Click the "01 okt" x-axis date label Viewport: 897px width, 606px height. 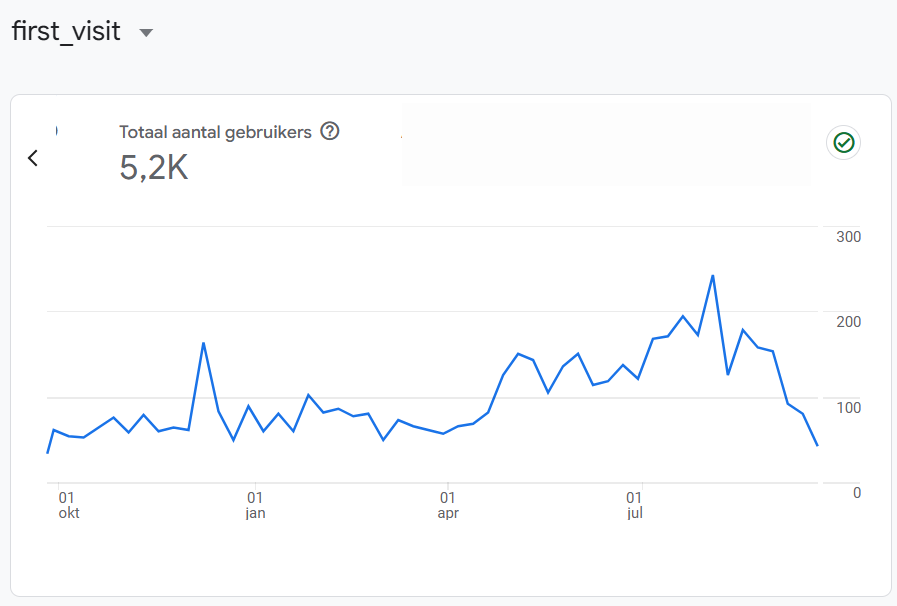pos(68,505)
